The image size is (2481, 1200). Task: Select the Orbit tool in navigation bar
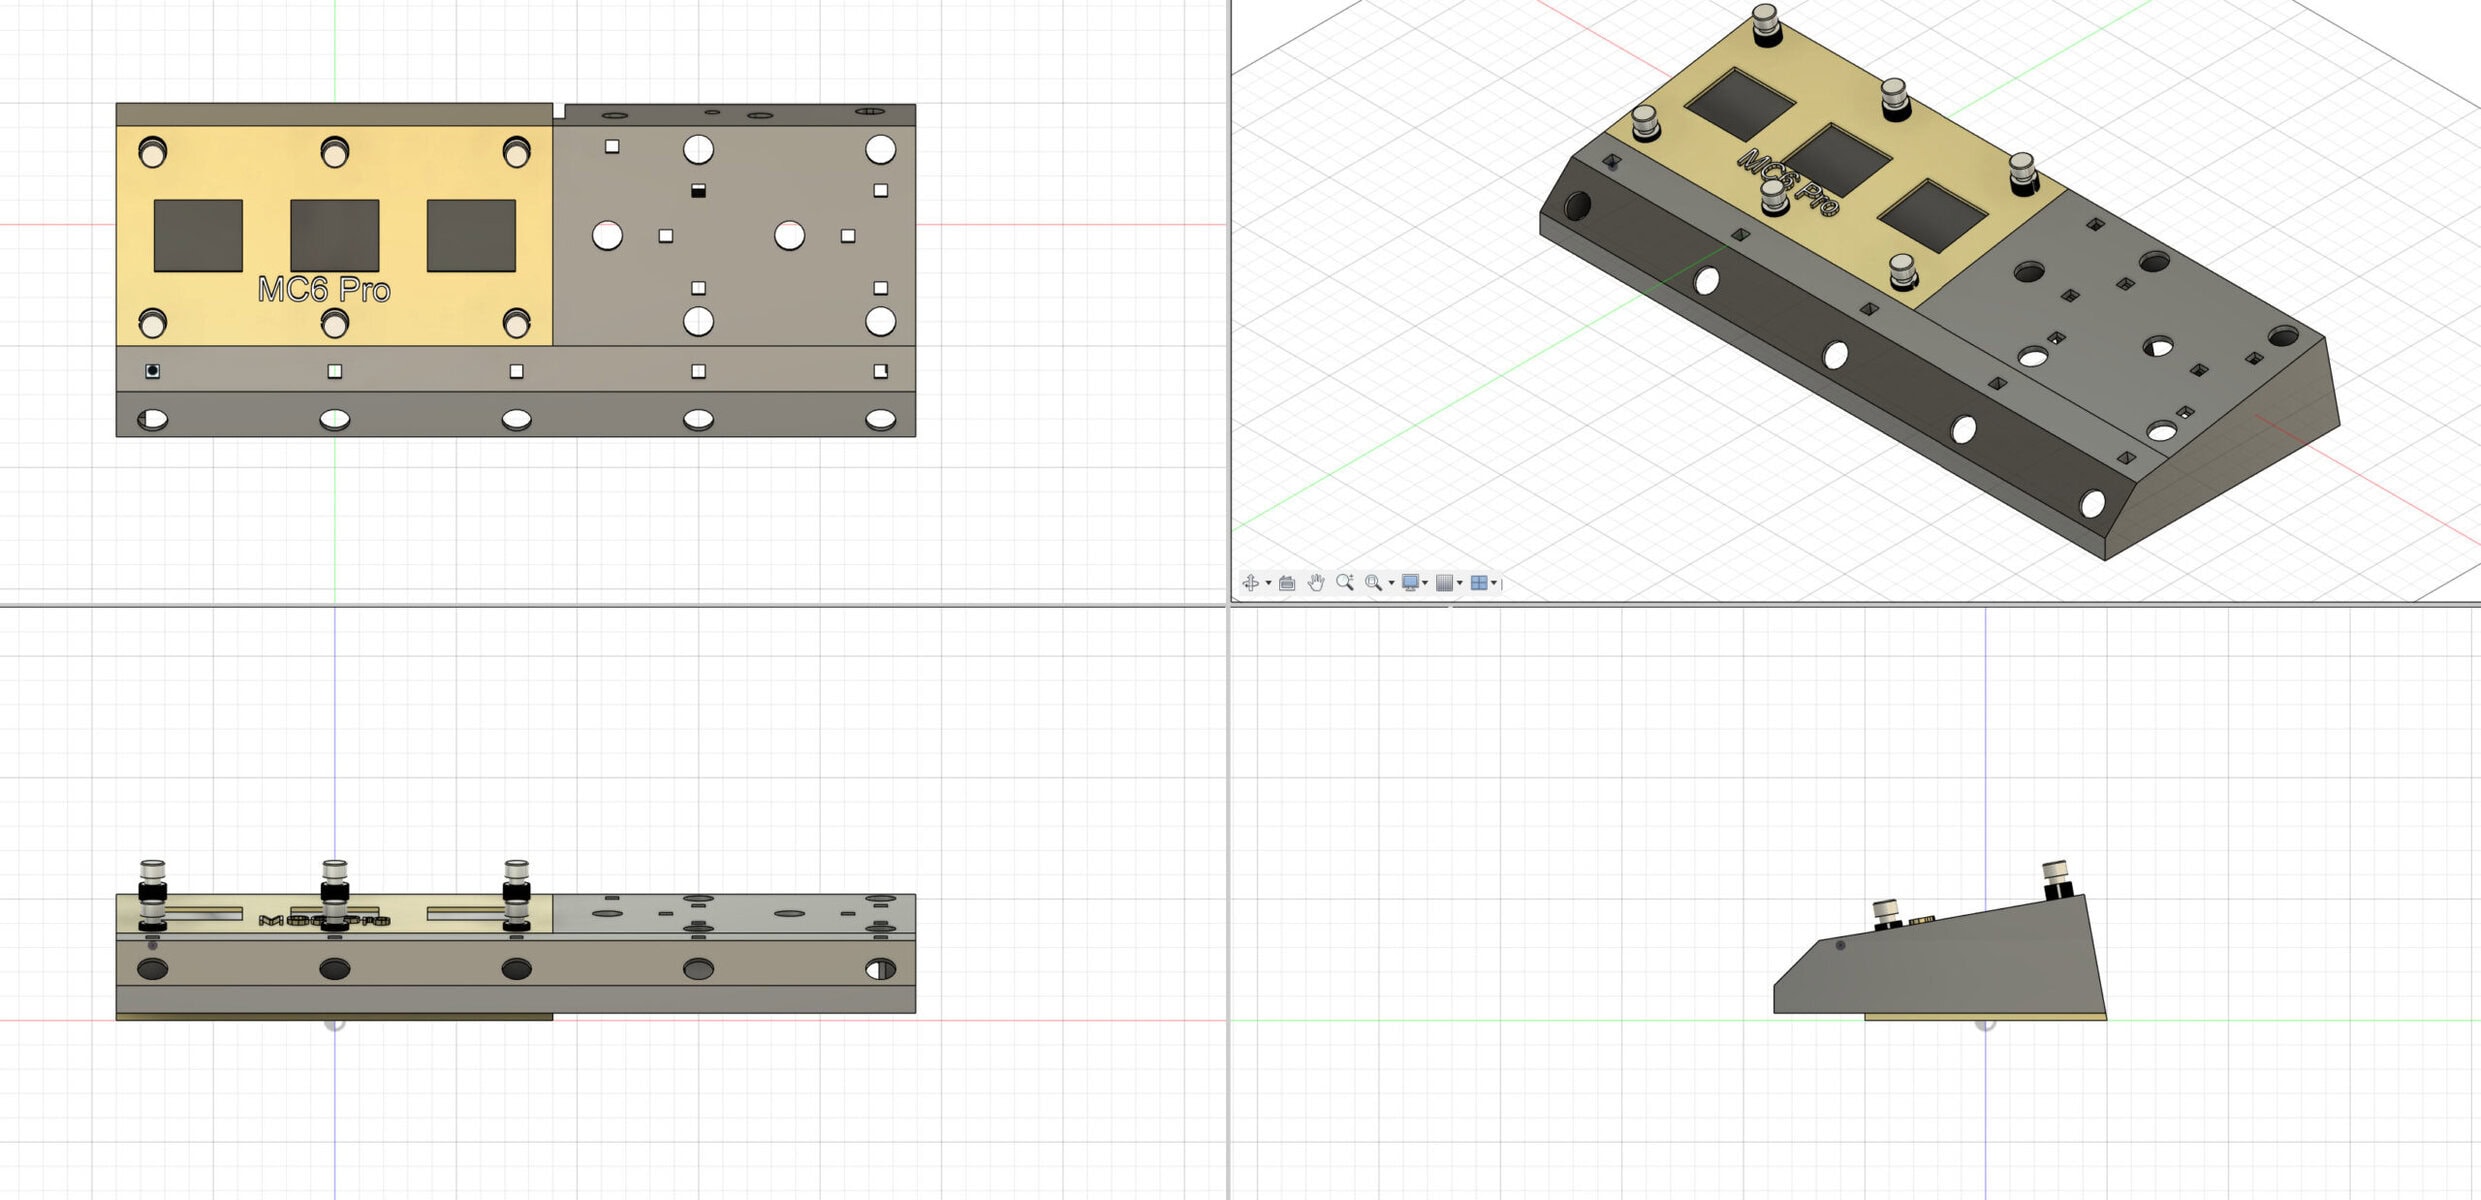[x=1249, y=583]
